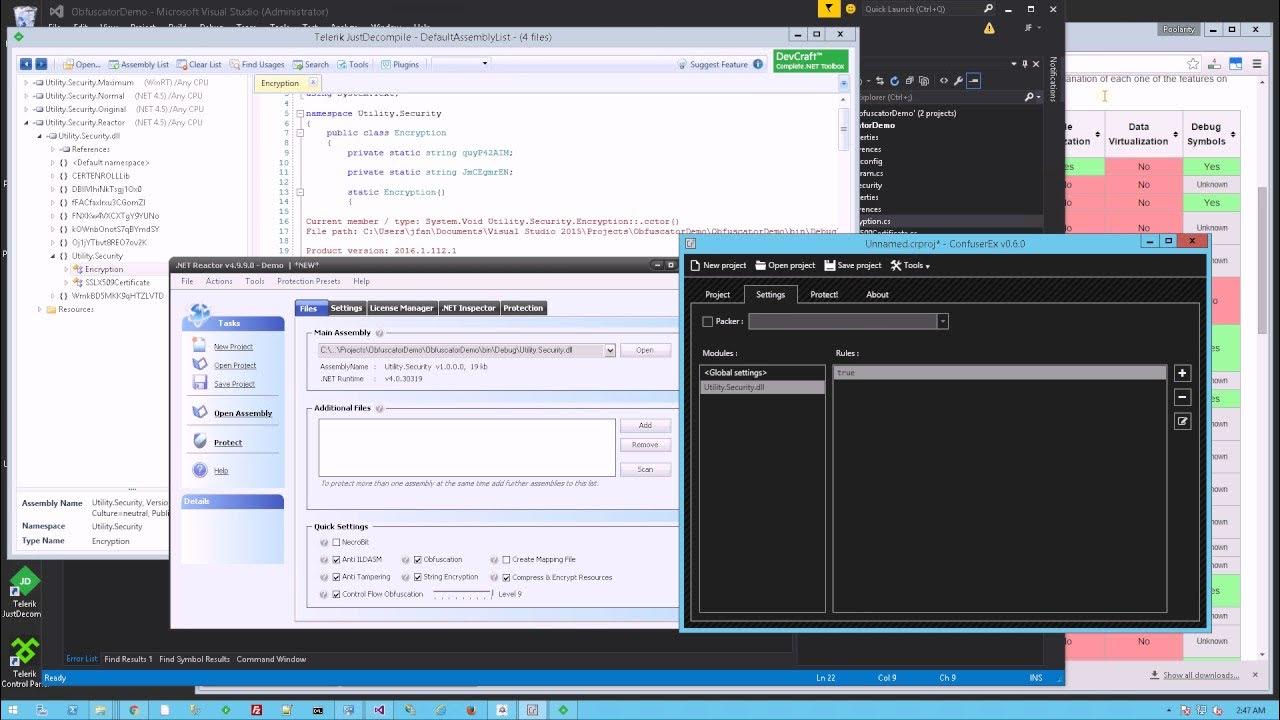Open Search in the JustDecompile toolbar

point(310,64)
